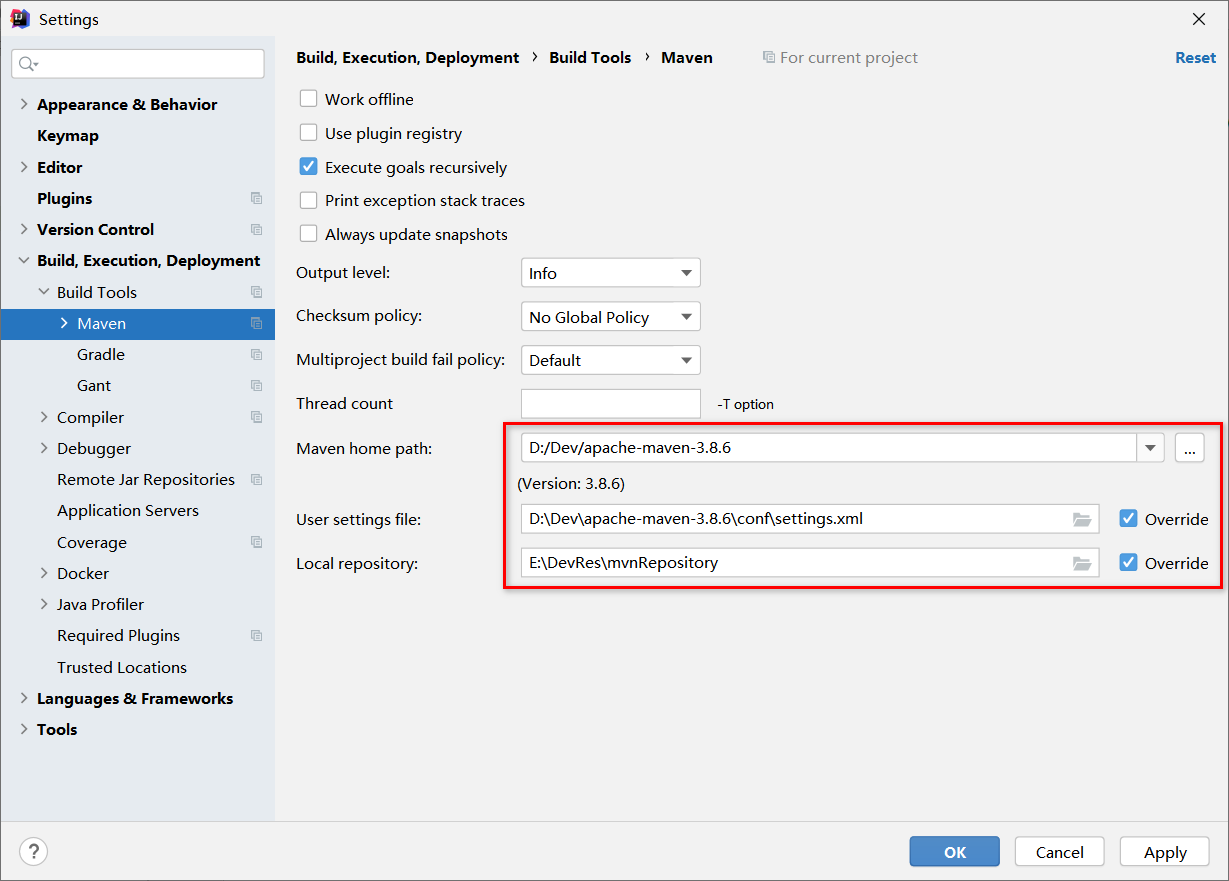Screen dimensions: 1229x881
Task: Expand the Debugger node
Action: [x=44, y=448]
